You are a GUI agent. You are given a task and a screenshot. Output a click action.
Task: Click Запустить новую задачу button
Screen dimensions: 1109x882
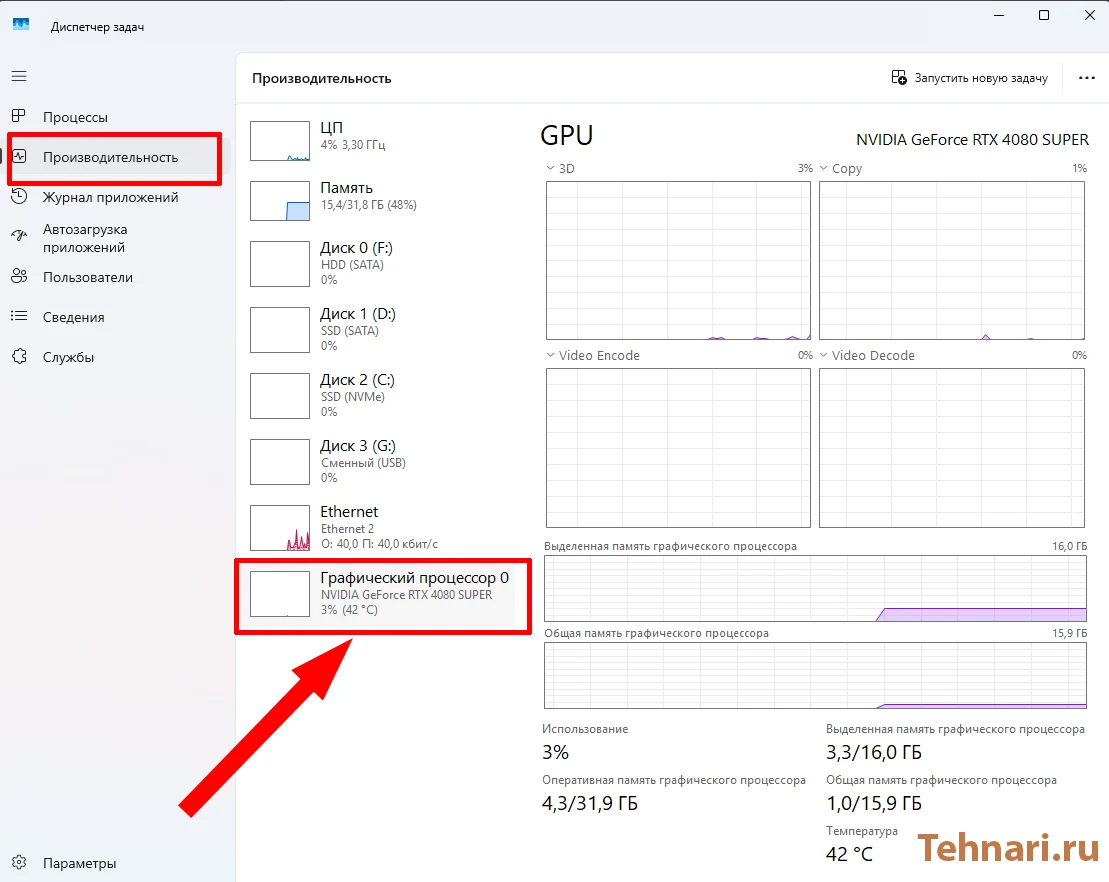click(969, 77)
